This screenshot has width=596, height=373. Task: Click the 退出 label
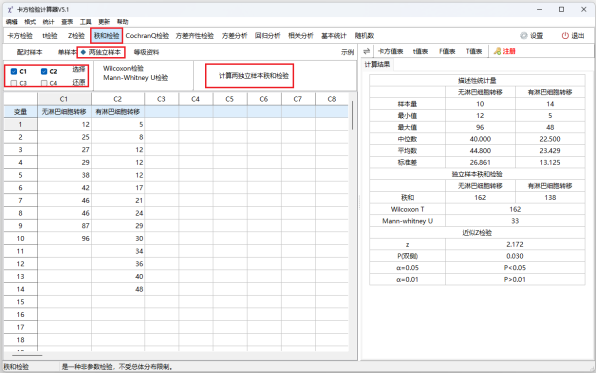coord(578,36)
